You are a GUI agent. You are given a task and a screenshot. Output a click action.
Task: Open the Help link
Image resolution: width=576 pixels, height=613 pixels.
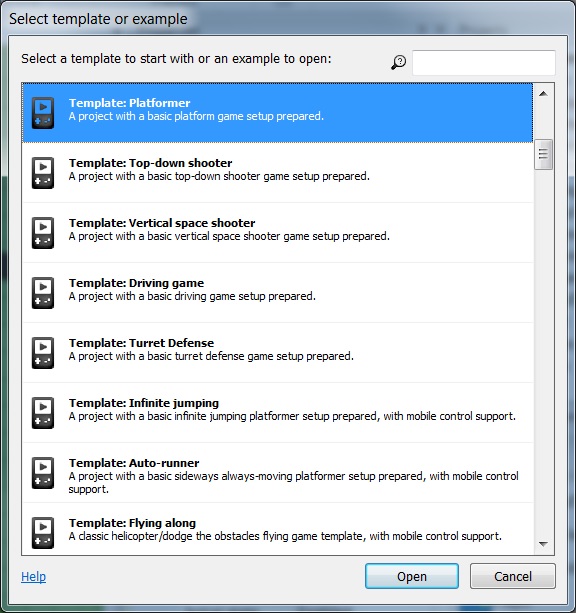pos(33,576)
